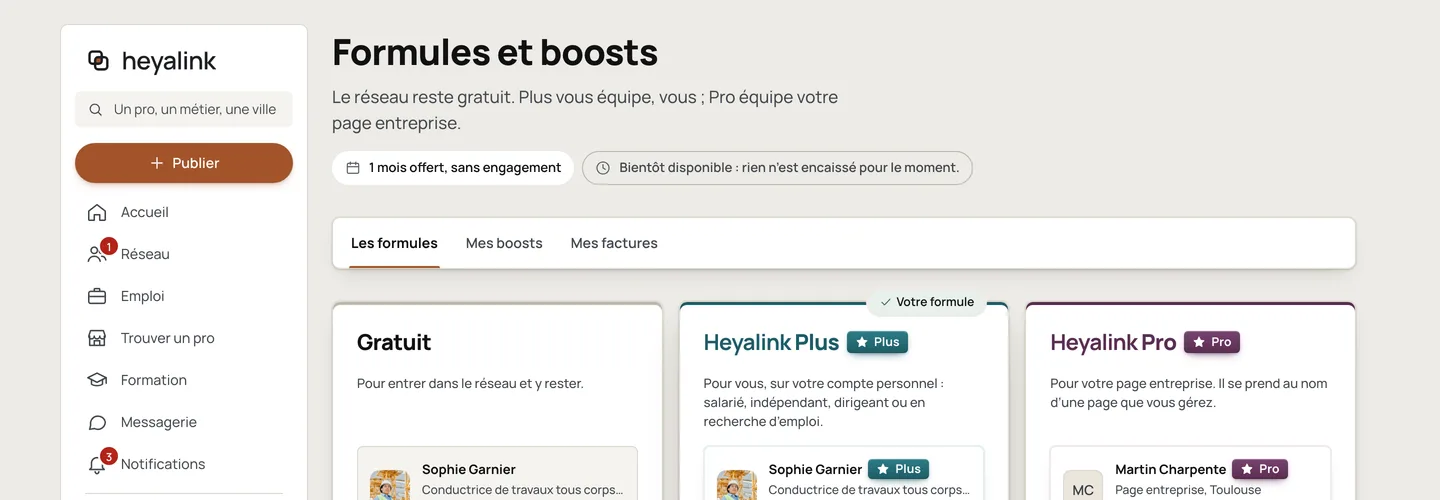Screen dimensions: 1440x500
Task: Click the Publier button
Action: (184, 163)
